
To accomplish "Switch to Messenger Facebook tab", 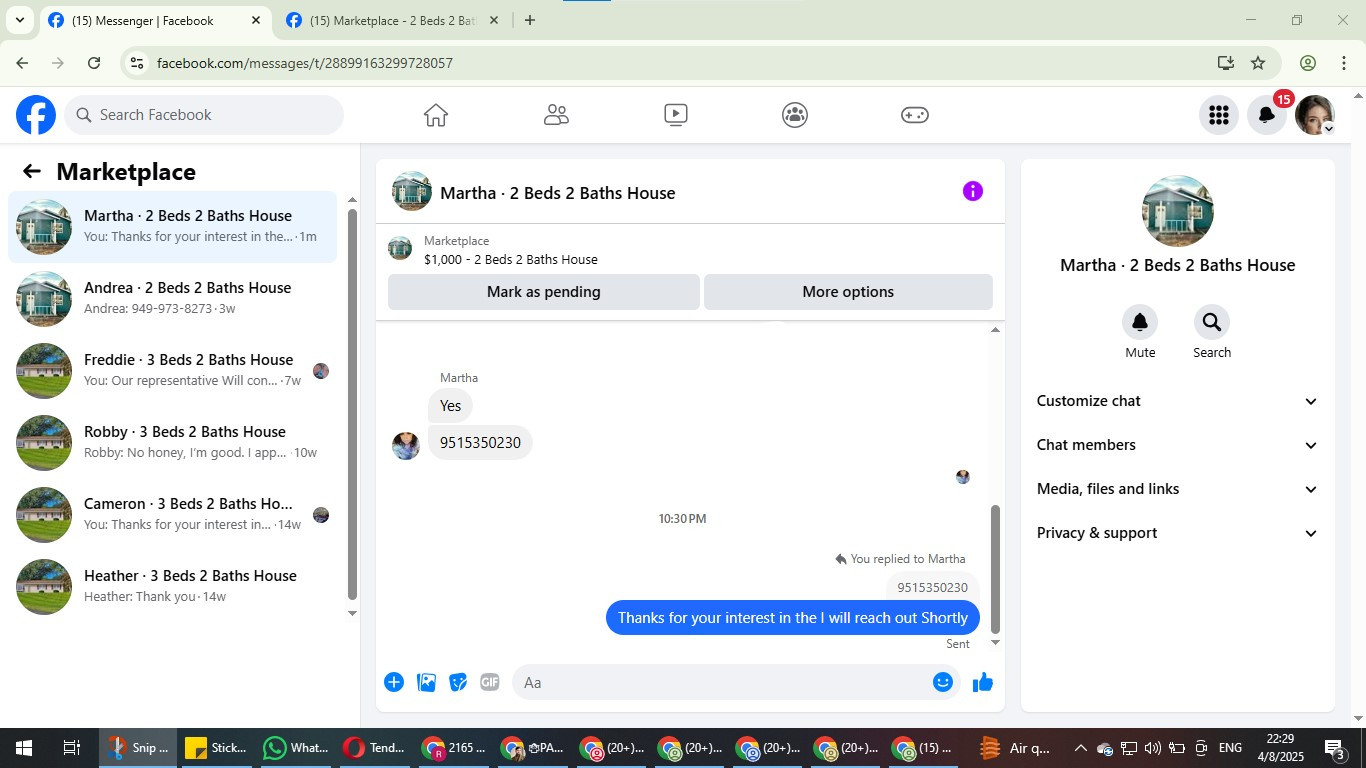I will click(155, 20).
